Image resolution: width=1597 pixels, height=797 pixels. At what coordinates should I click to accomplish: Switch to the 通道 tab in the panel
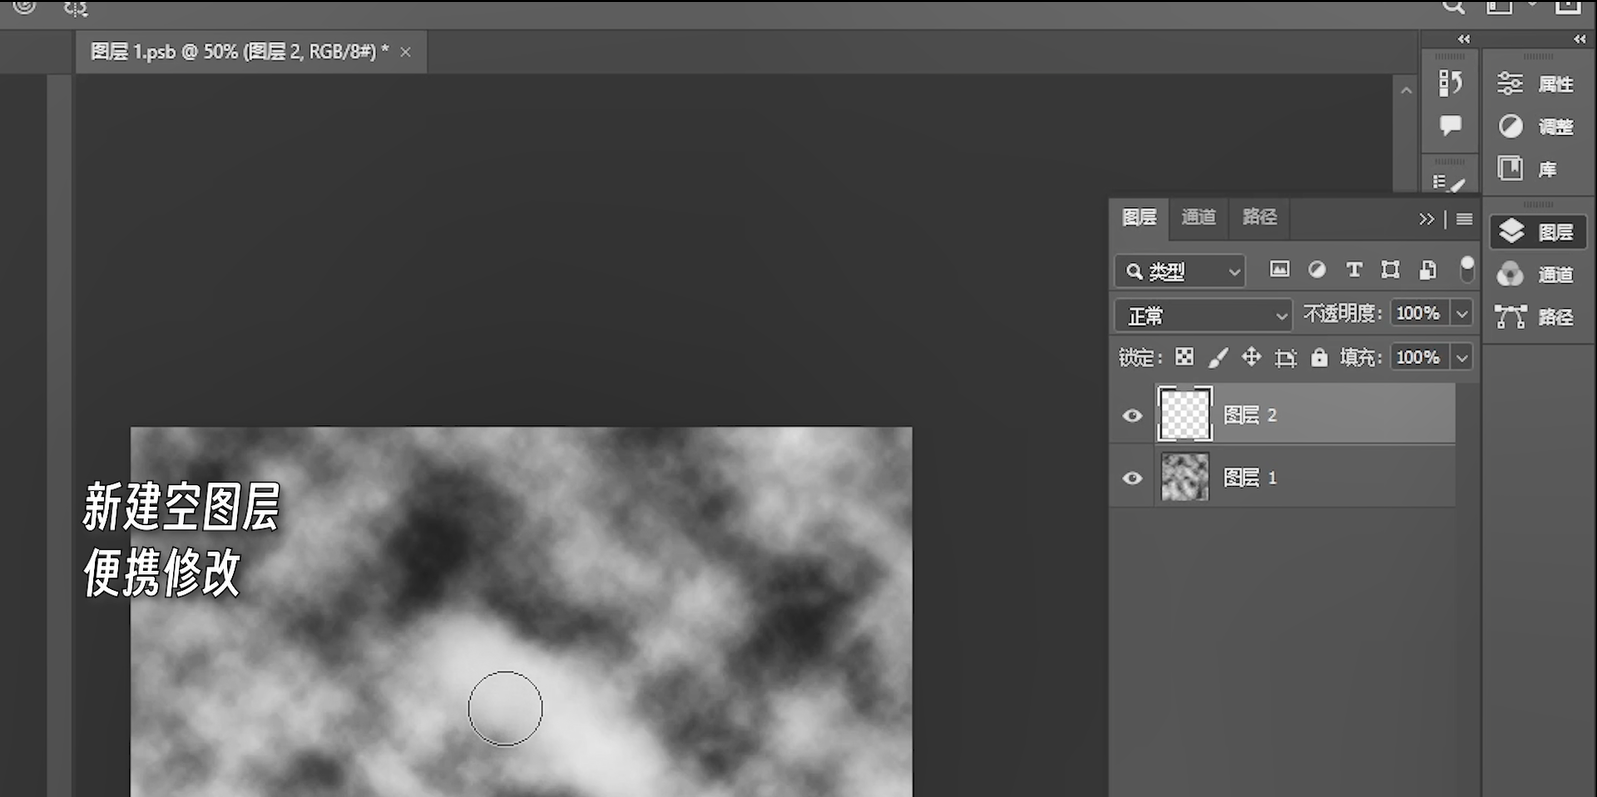point(1198,217)
